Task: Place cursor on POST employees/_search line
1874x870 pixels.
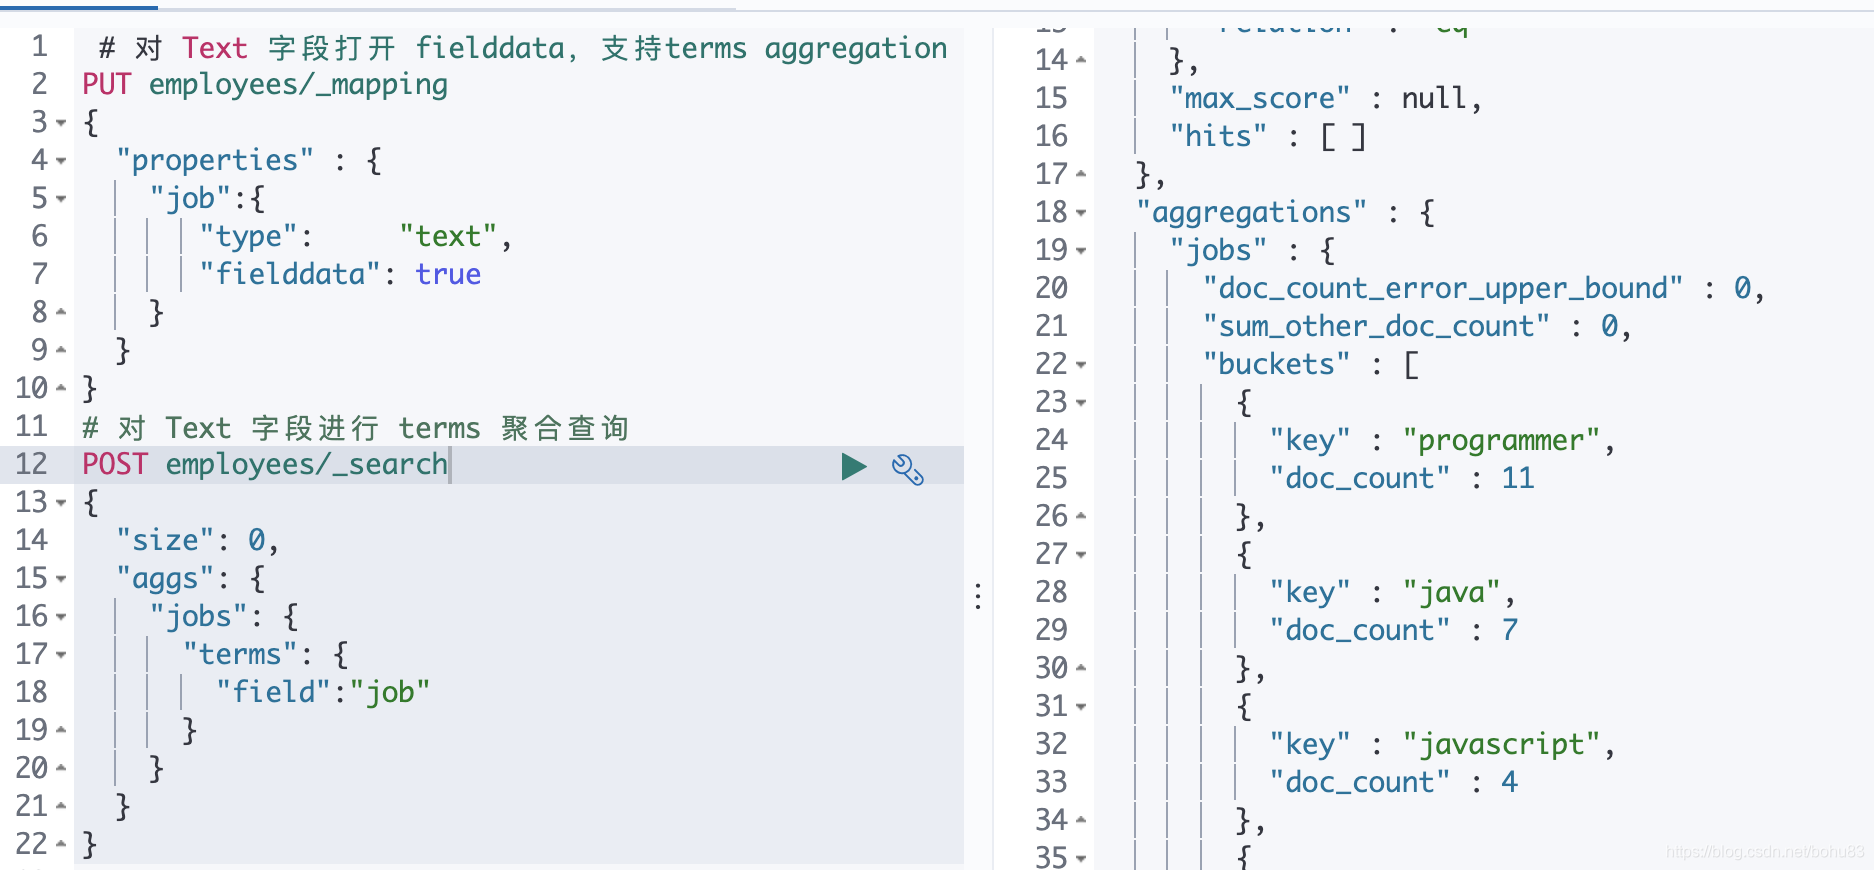Action: [x=265, y=465]
